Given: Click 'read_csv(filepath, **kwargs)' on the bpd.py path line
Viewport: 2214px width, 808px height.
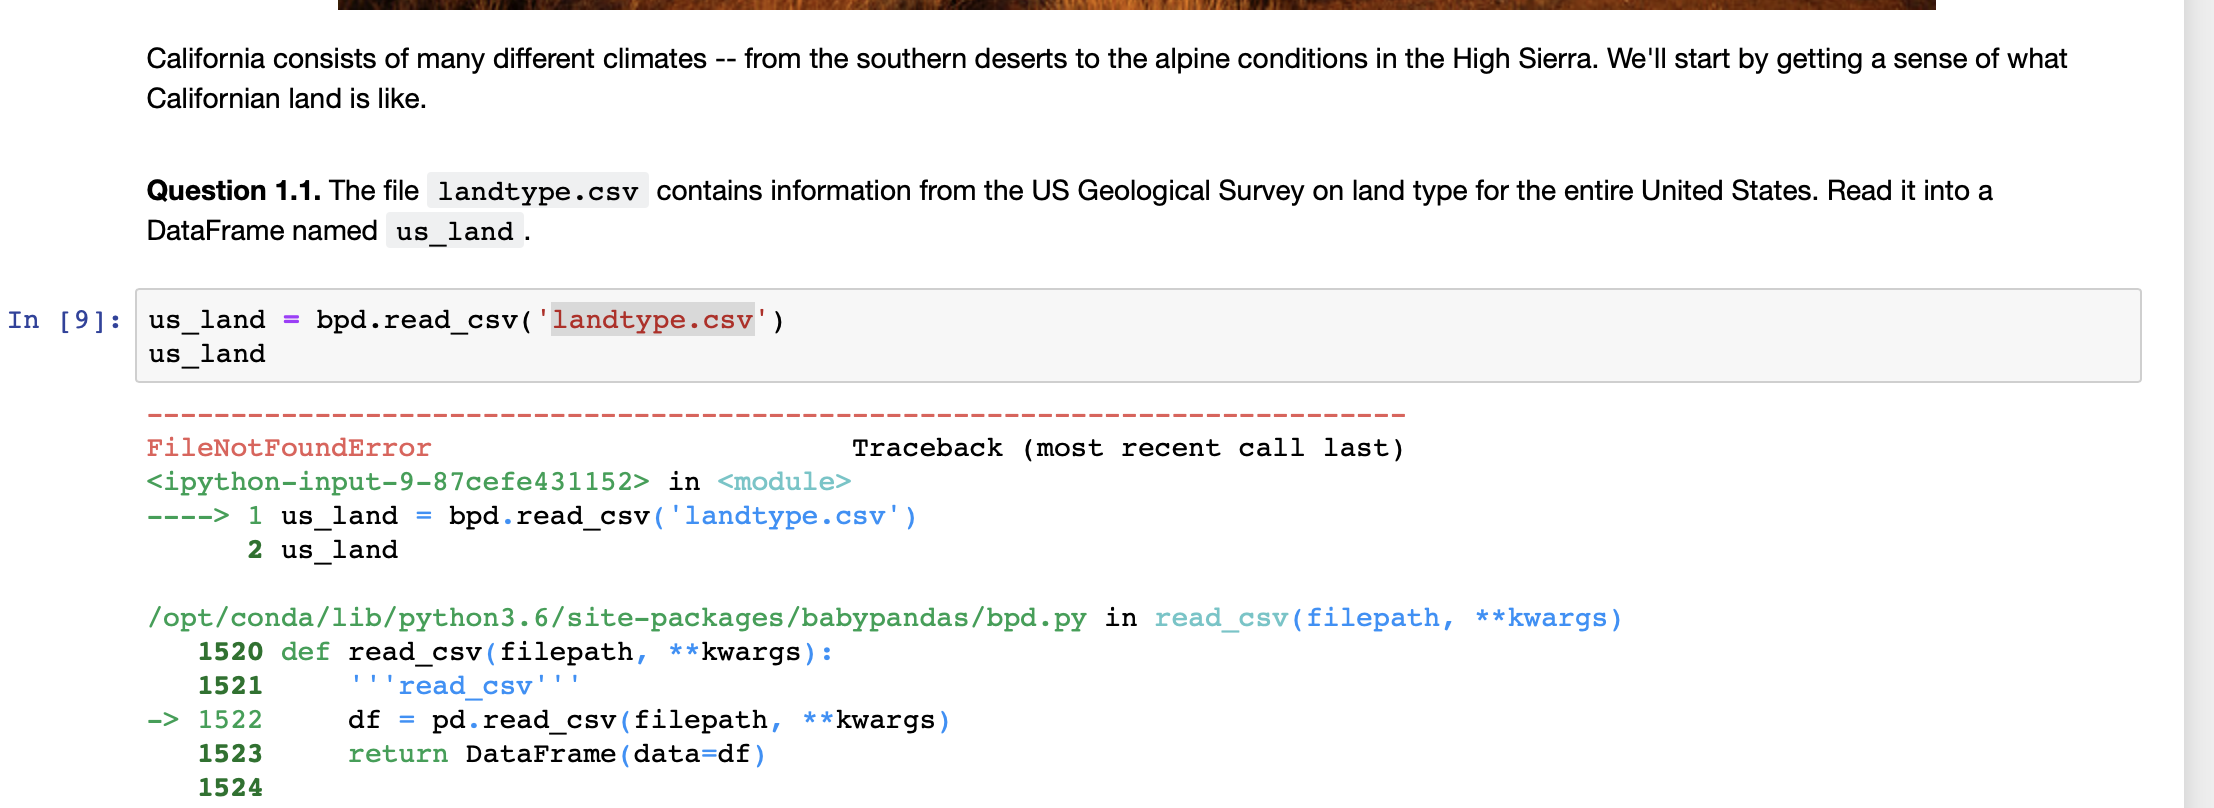Looking at the screenshot, I should 1388,618.
